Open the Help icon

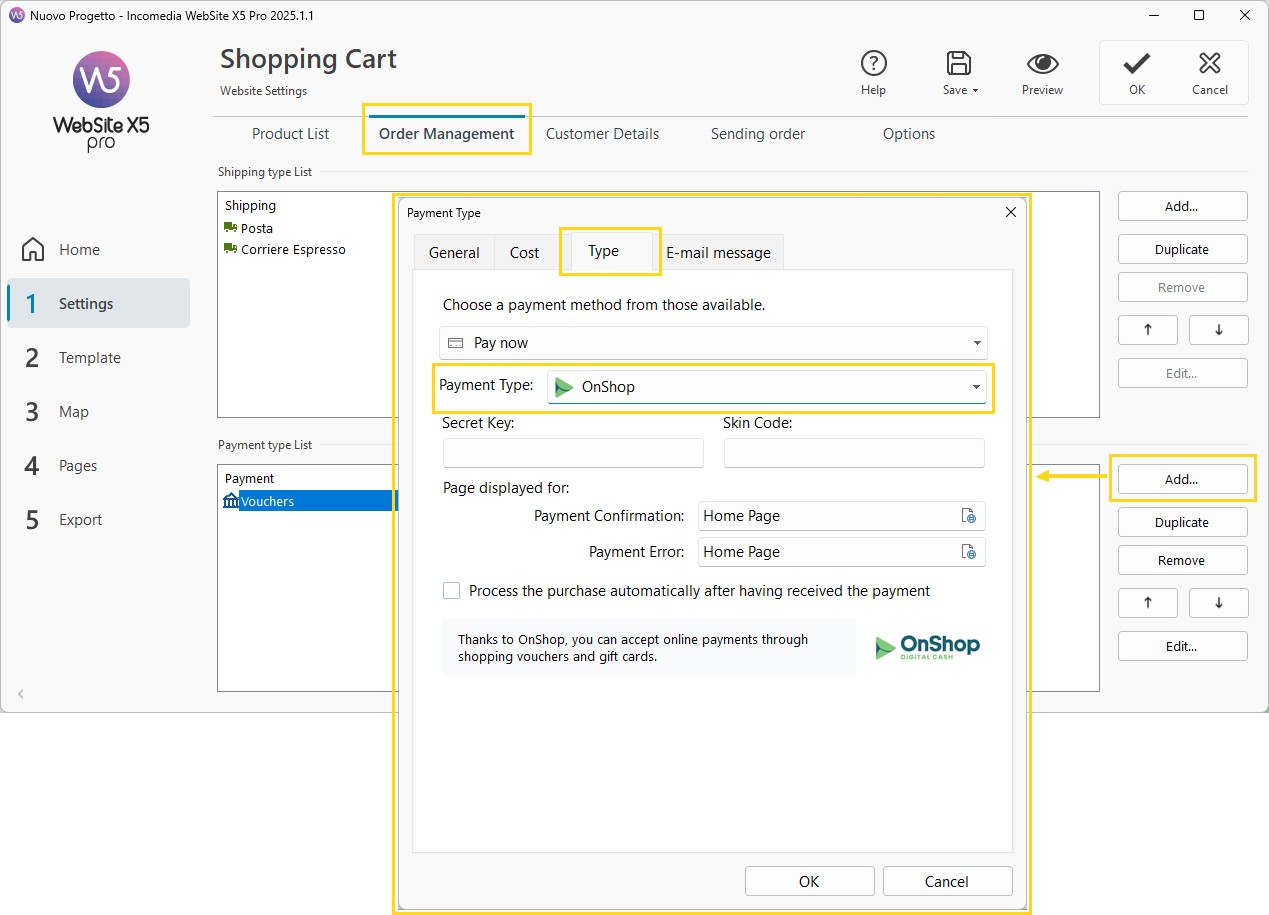pos(873,64)
